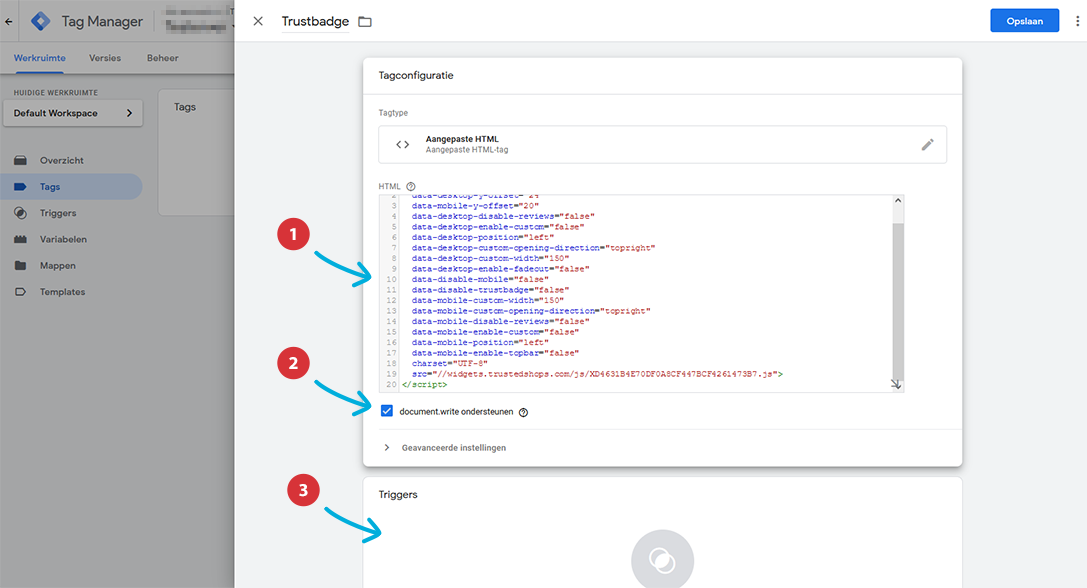Click the editor bottom-right resize arrow icon
Viewport: 1087px width, 588px height.
tap(896, 383)
